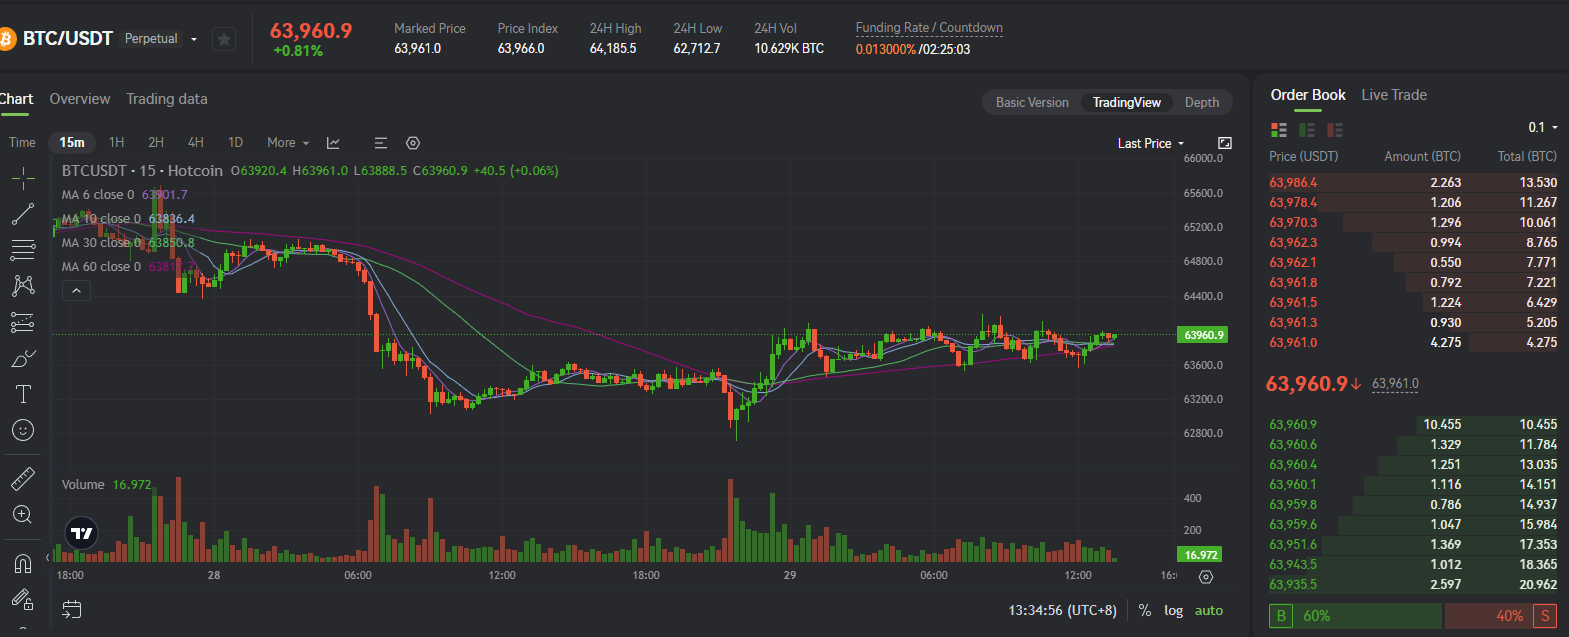Image resolution: width=1569 pixels, height=637 pixels.
Task: Open the emoji sticker tool
Action: tap(22, 430)
